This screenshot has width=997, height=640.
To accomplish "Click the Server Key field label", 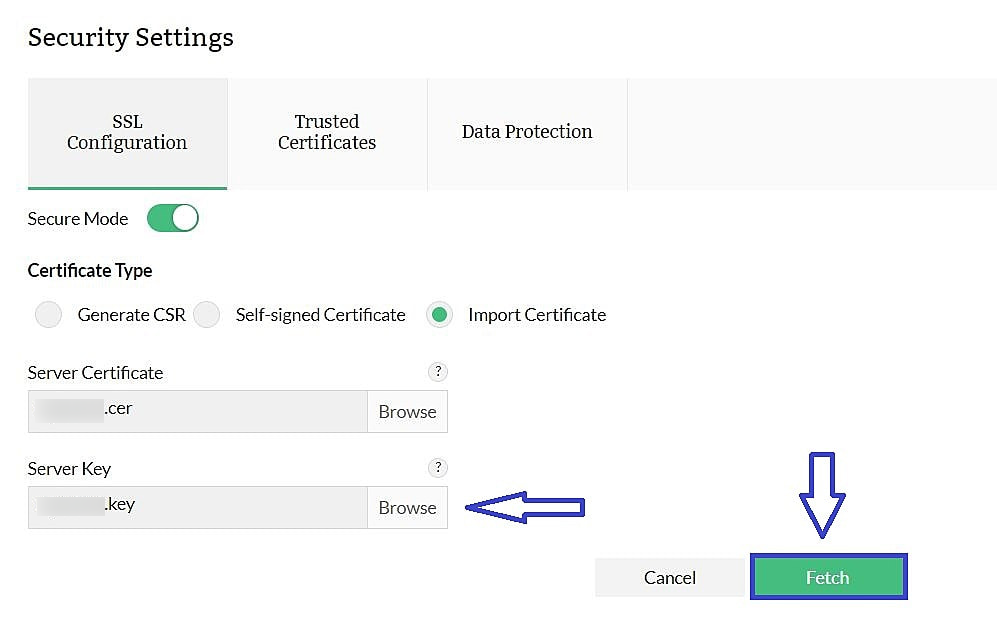I will [x=68, y=468].
